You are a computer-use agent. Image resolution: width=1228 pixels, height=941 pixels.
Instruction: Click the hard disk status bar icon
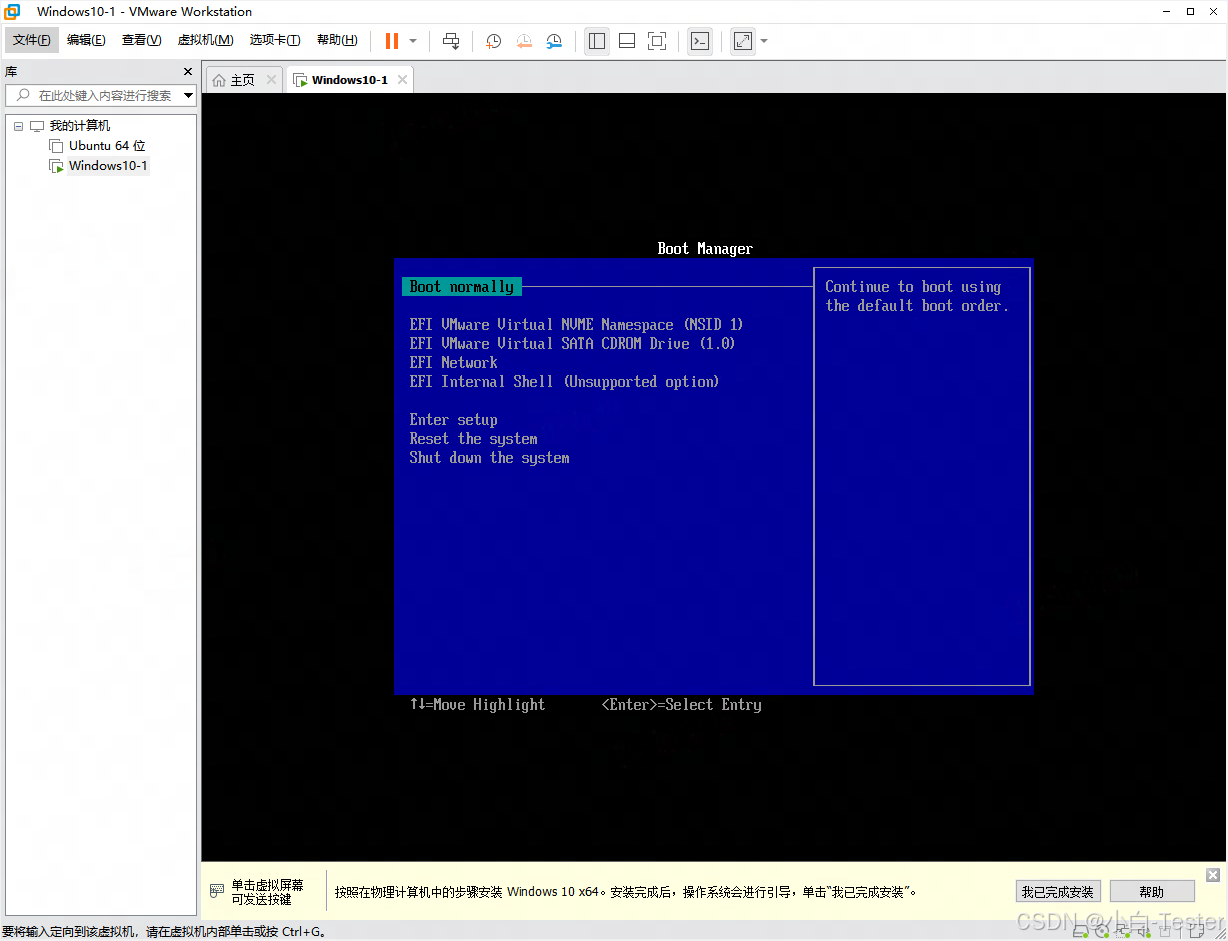click(1081, 932)
